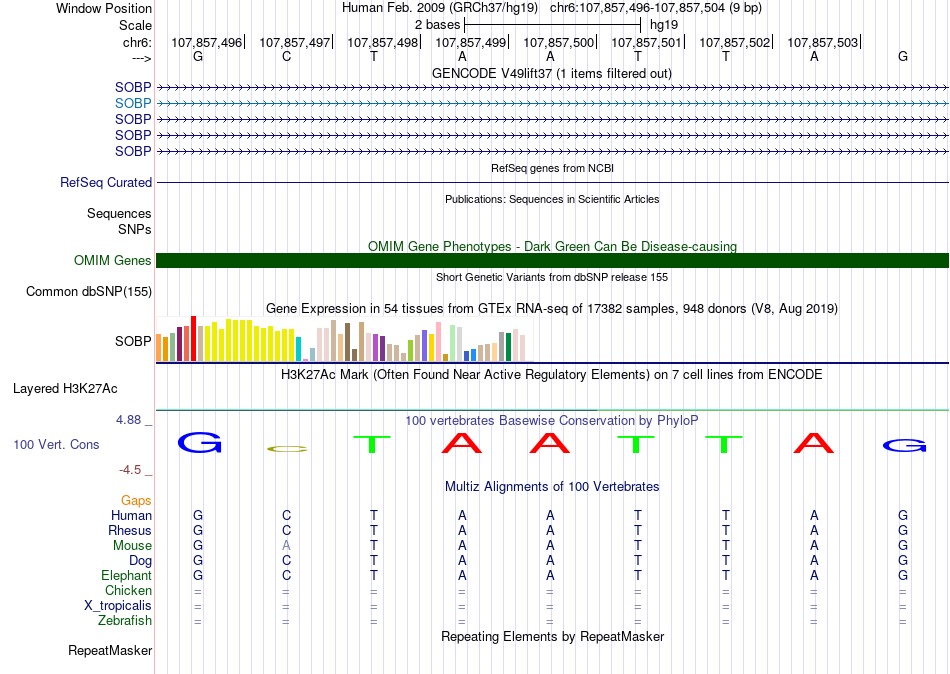Viewport: 950px width, 674px height.
Task: Select the chr6: ruler label
Action: coord(137,42)
